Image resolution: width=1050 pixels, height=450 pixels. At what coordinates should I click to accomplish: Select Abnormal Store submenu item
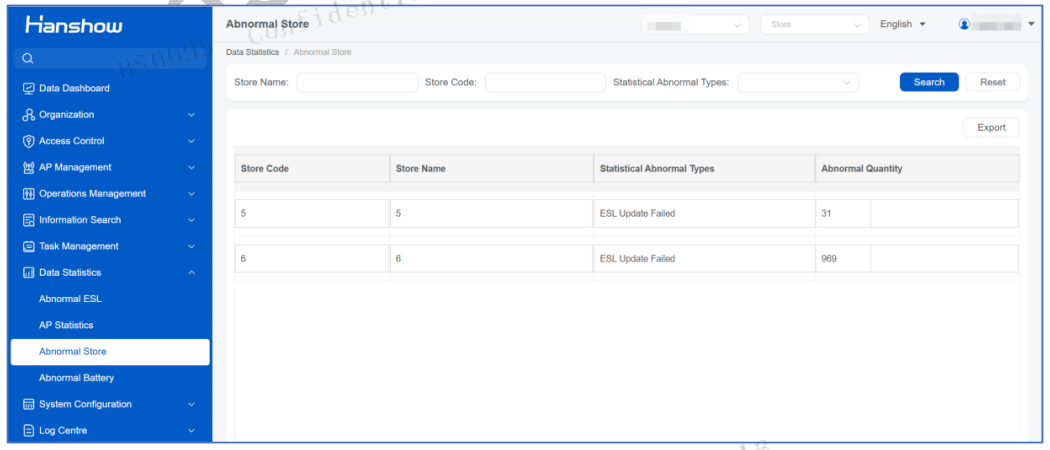(110, 352)
